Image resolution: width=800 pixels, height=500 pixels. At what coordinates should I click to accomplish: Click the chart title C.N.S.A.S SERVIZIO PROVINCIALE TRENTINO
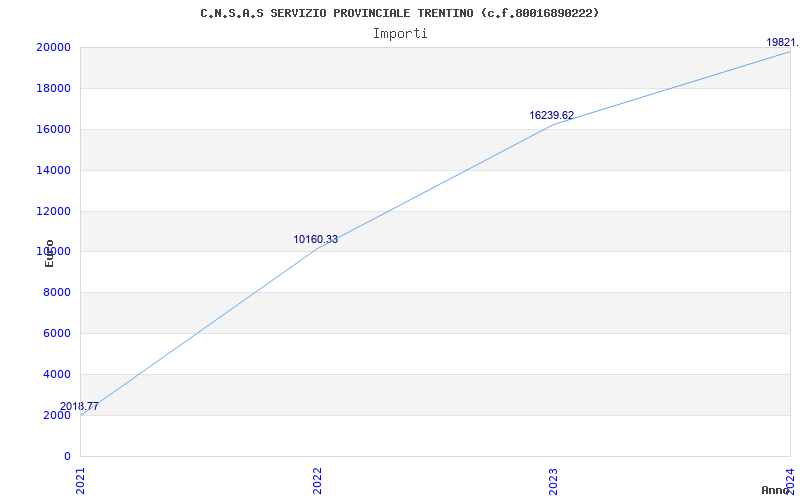point(399,13)
